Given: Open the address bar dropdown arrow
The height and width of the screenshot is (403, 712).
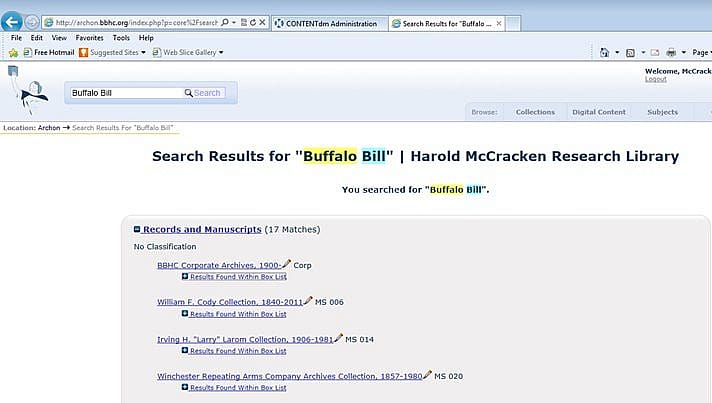Looking at the screenshot, I should click(234, 22).
